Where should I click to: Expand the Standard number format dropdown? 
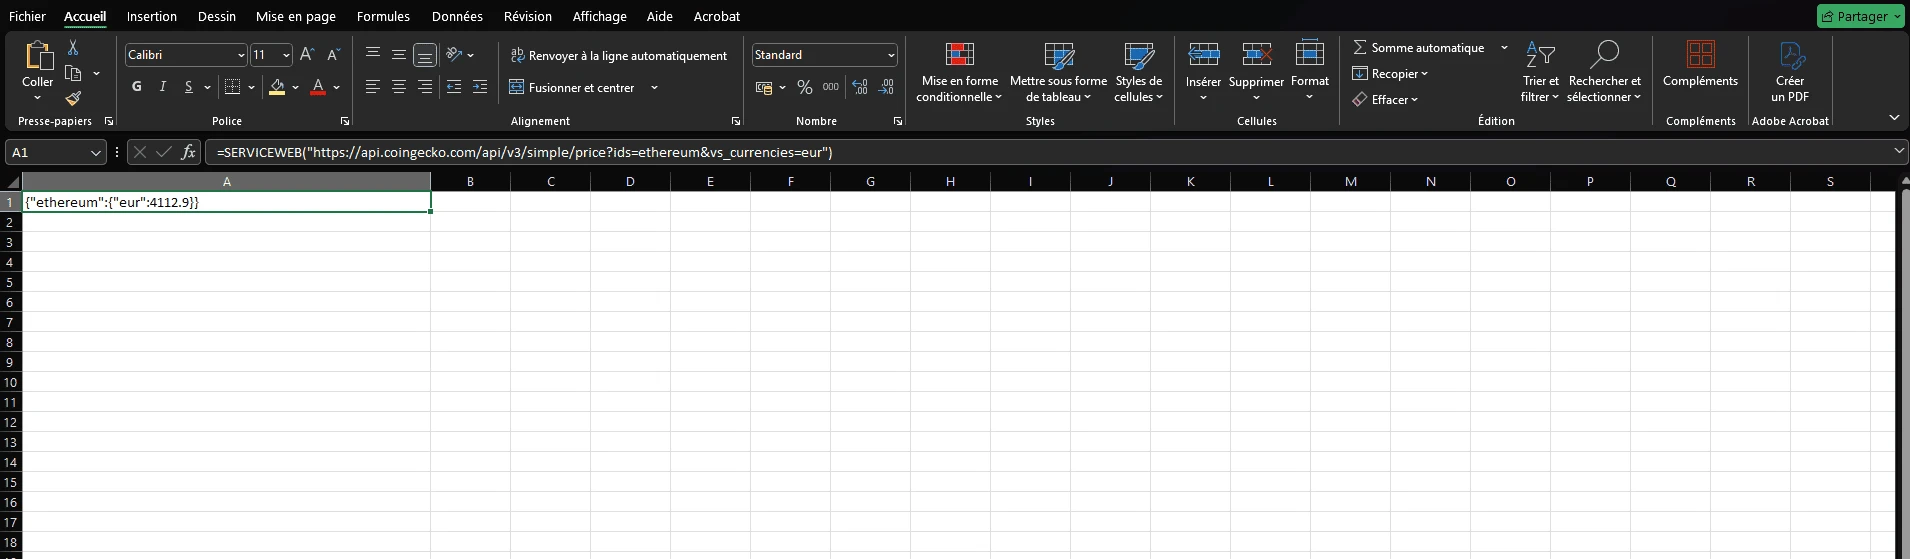point(890,55)
